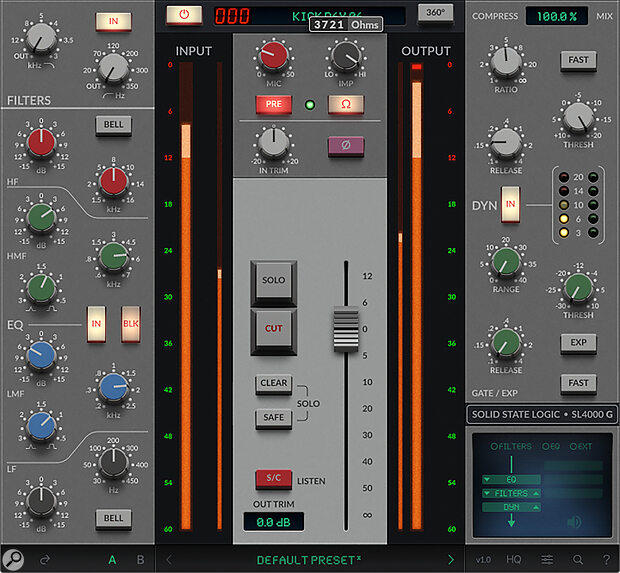Click the compressor RATIO knob
Viewport: 620px width, 573px height.
click(506, 61)
